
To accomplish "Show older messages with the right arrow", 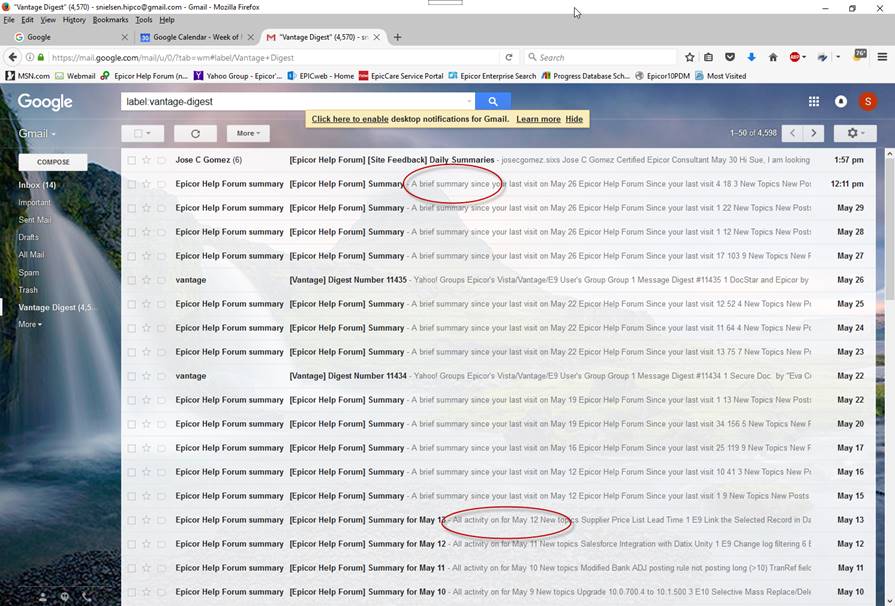I will (x=813, y=133).
